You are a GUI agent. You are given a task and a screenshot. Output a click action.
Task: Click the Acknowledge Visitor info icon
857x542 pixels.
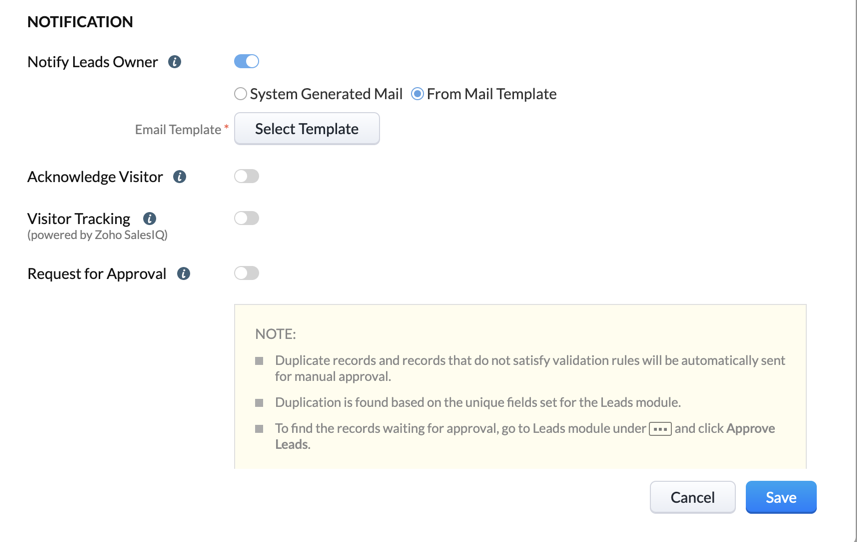point(180,177)
